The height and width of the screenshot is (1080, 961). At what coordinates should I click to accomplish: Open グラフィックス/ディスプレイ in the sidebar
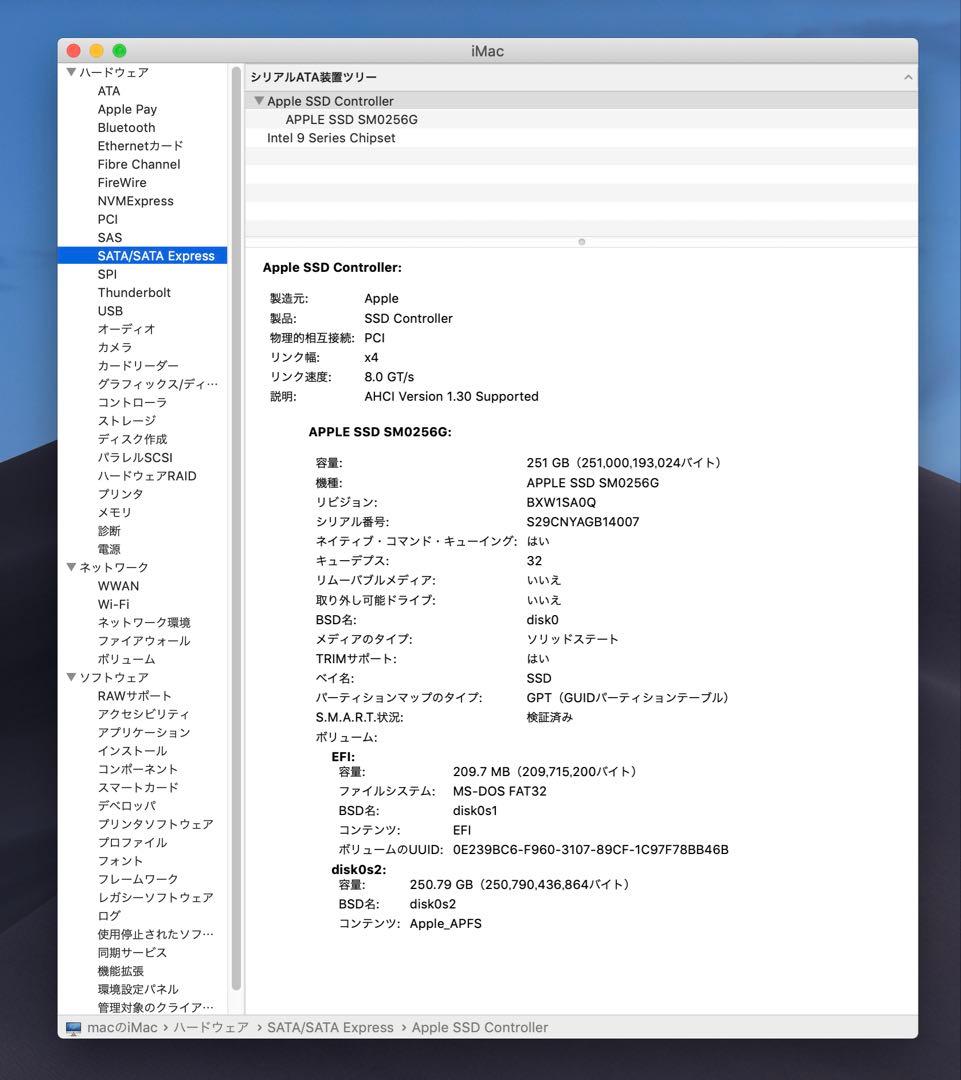(x=157, y=384)
